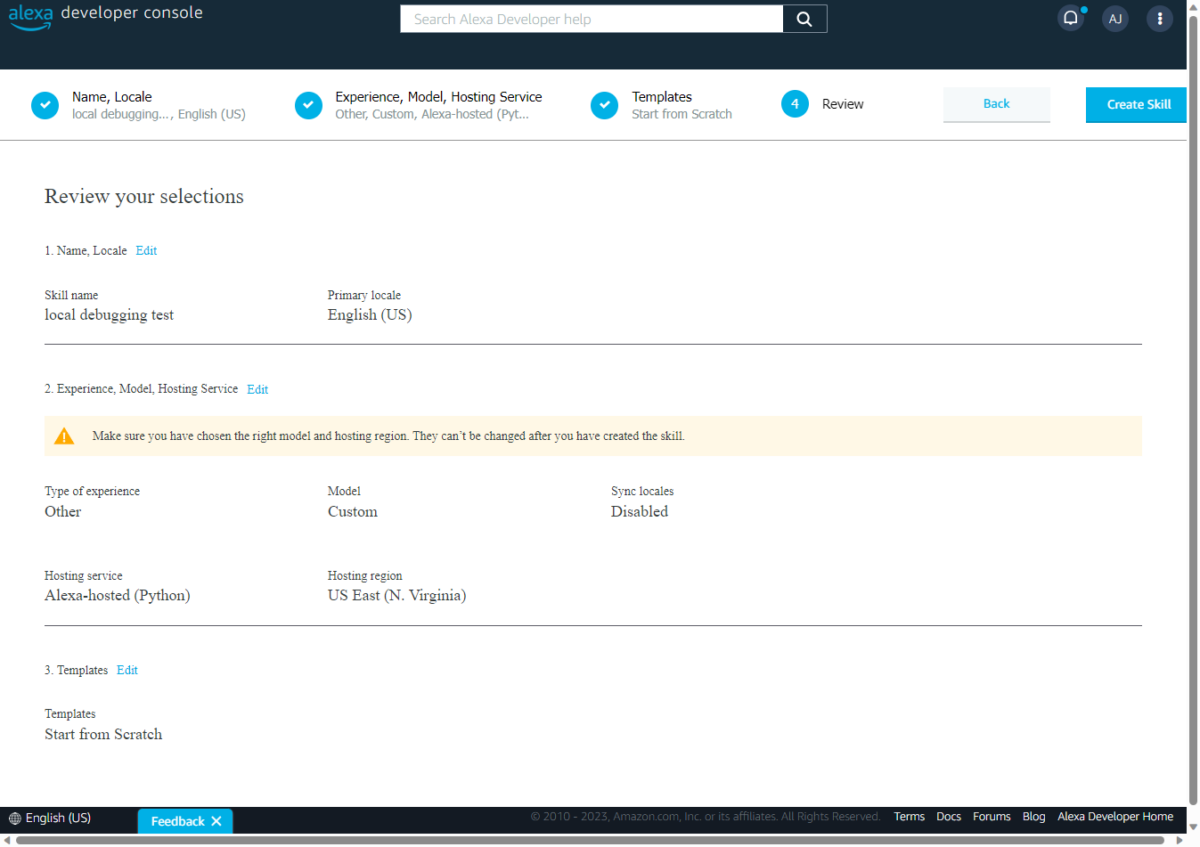Open the notifications bell
Screen dimensions: 1200x847
pos(1070,18)
